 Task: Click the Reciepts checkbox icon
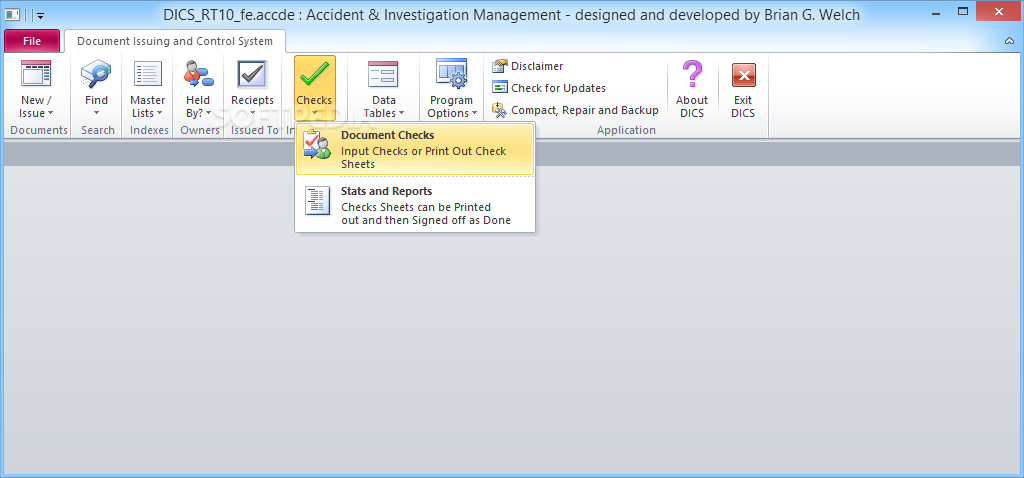click(252, 73)
